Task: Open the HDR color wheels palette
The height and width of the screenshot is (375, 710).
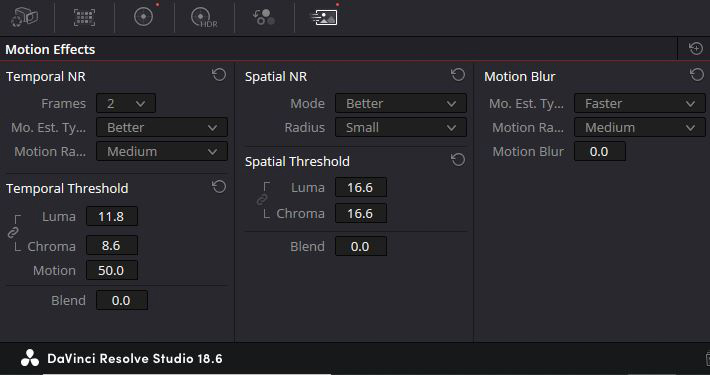Action: (x=204, y=18)
